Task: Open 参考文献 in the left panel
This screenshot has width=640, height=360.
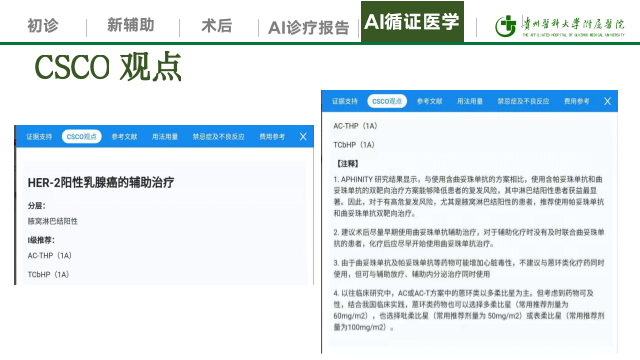Action: [124, 137]
